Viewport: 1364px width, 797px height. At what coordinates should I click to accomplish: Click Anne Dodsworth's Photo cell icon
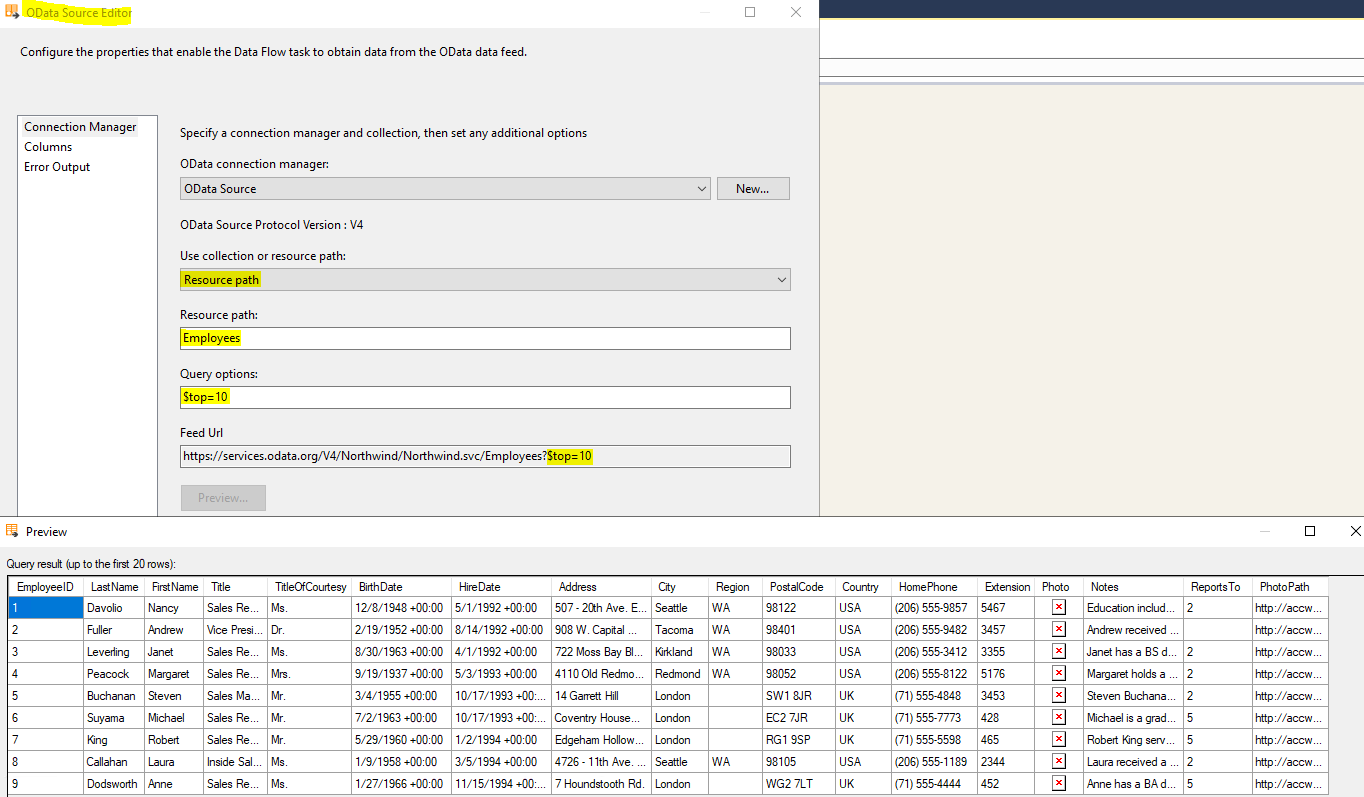[x=1058, y=783]
